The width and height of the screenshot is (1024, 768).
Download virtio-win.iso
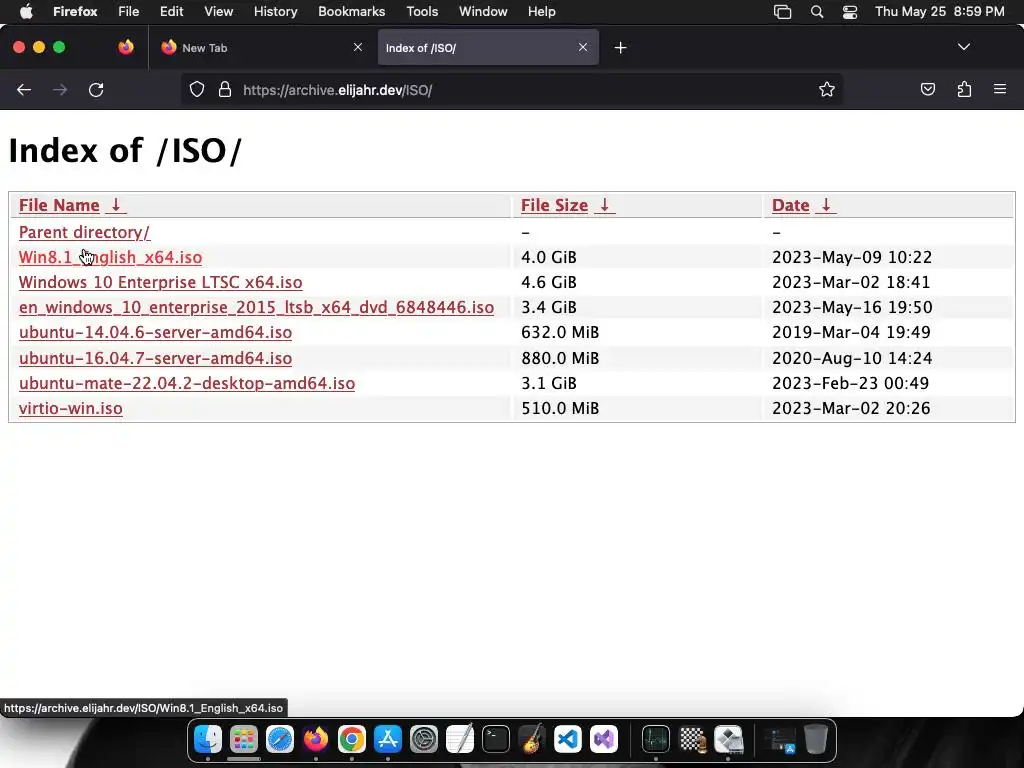(x=71, y=408)
